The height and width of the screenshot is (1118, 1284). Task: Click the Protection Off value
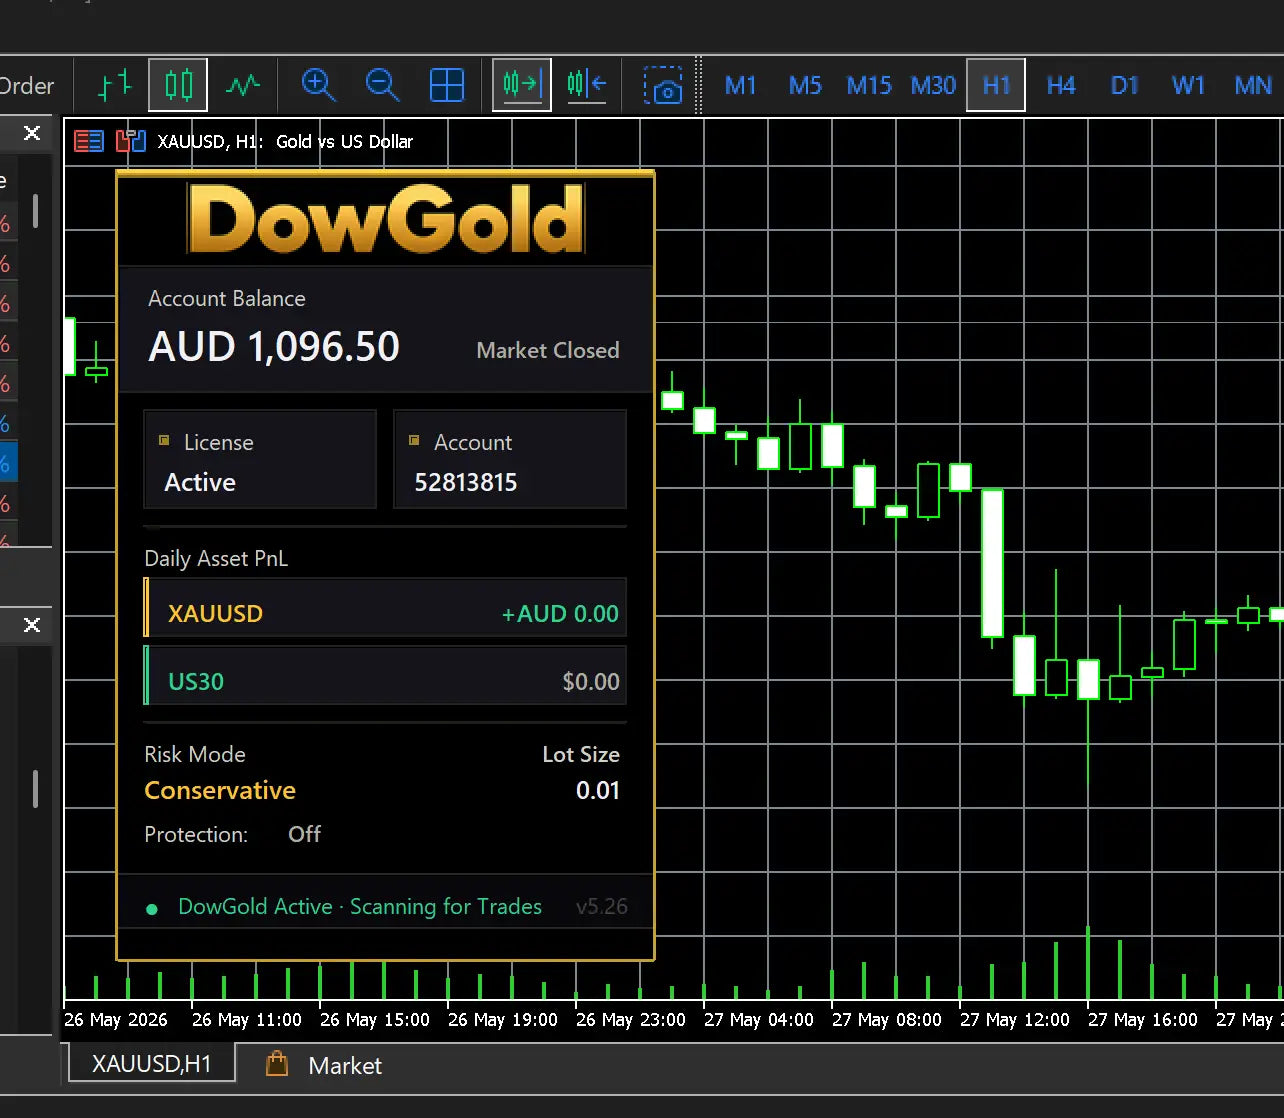[x=304, y=834]
